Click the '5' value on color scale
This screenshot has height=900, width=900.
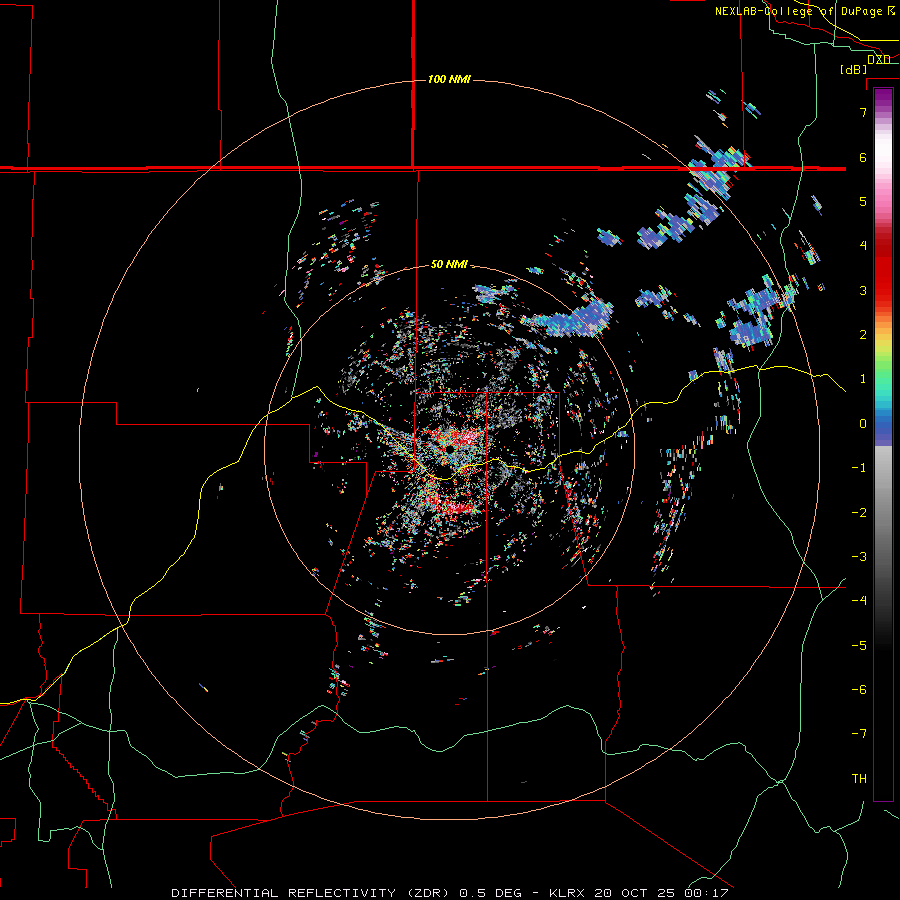click(x=863, y=201)
